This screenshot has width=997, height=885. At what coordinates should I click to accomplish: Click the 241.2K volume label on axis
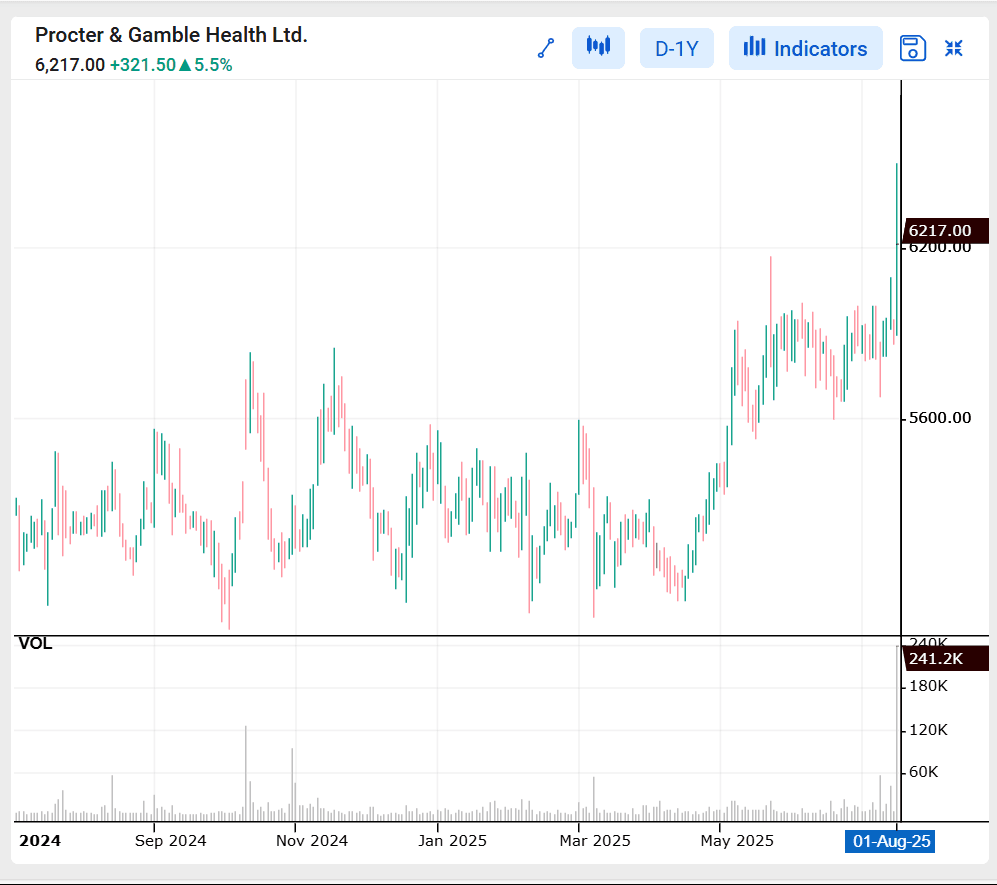pos(945,659)
